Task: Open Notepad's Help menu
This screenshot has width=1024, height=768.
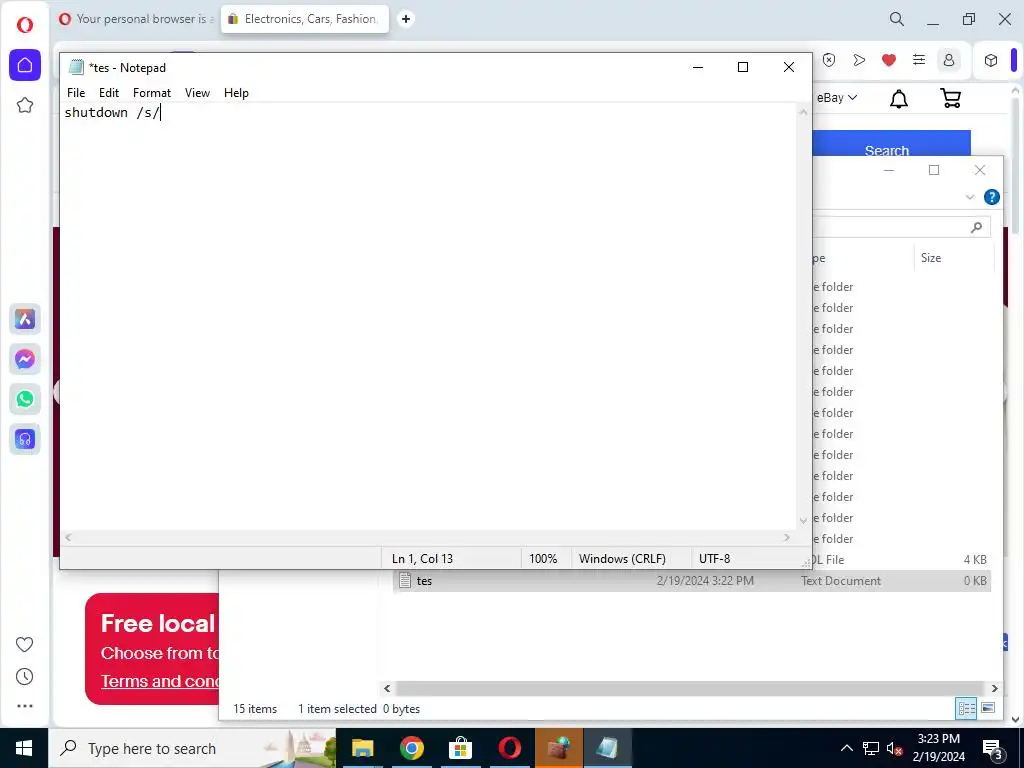Action: (236, 93)
